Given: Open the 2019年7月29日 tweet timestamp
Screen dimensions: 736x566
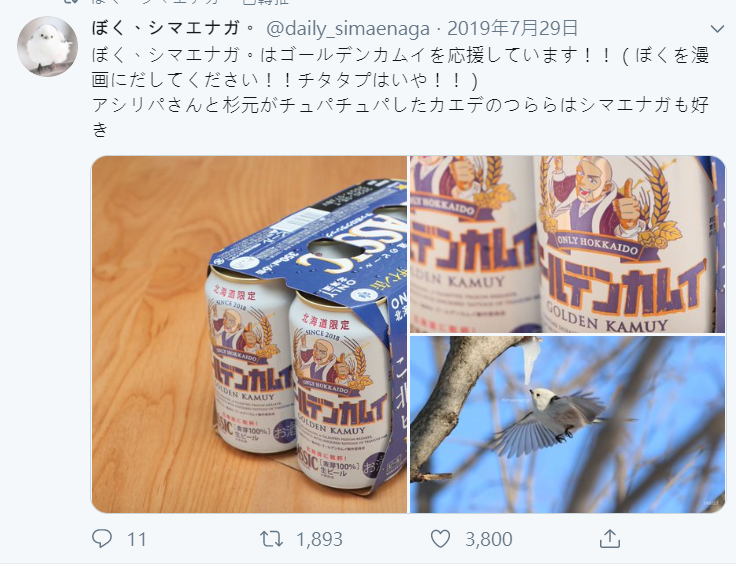Looking at the screenshot, I should tap(513, 29).
